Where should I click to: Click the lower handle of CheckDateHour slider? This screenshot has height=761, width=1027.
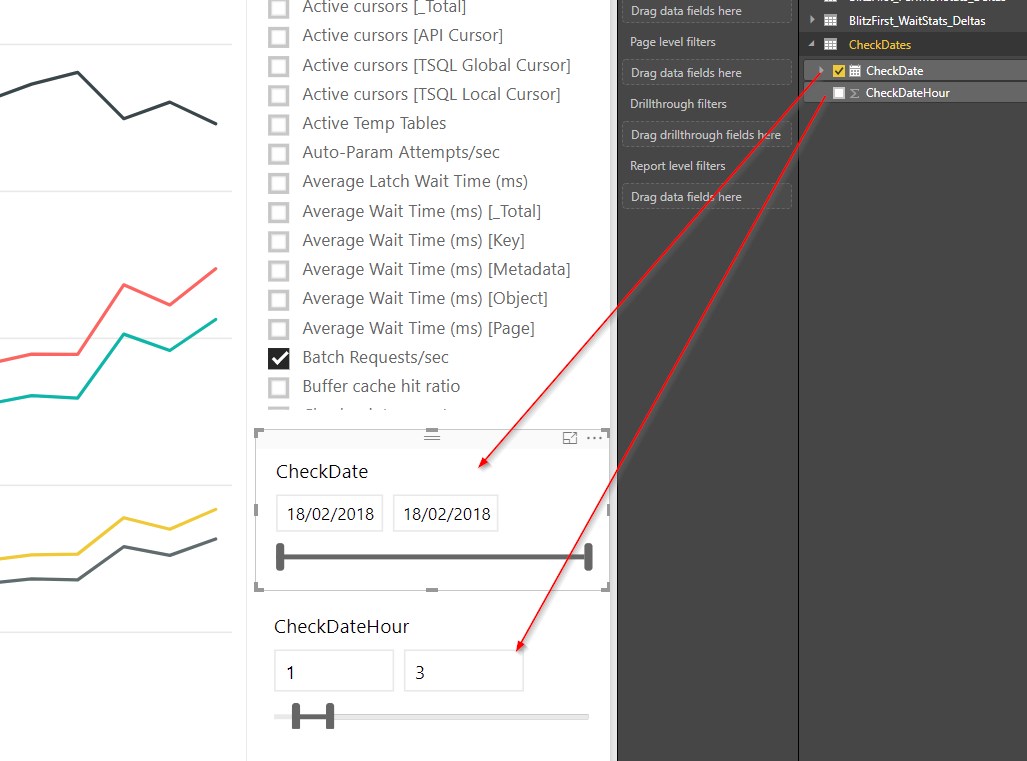tap(296, 716)
